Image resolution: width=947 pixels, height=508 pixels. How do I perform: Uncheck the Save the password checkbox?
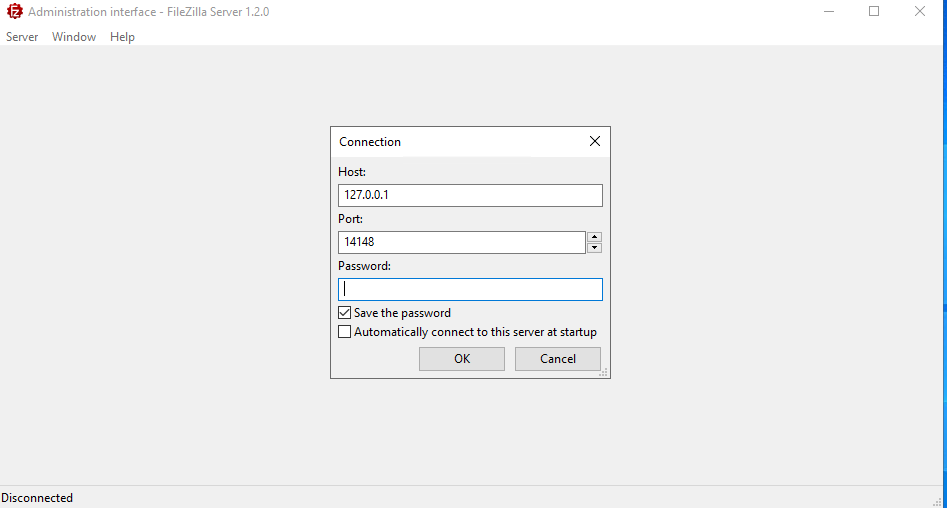click(345, 313)
